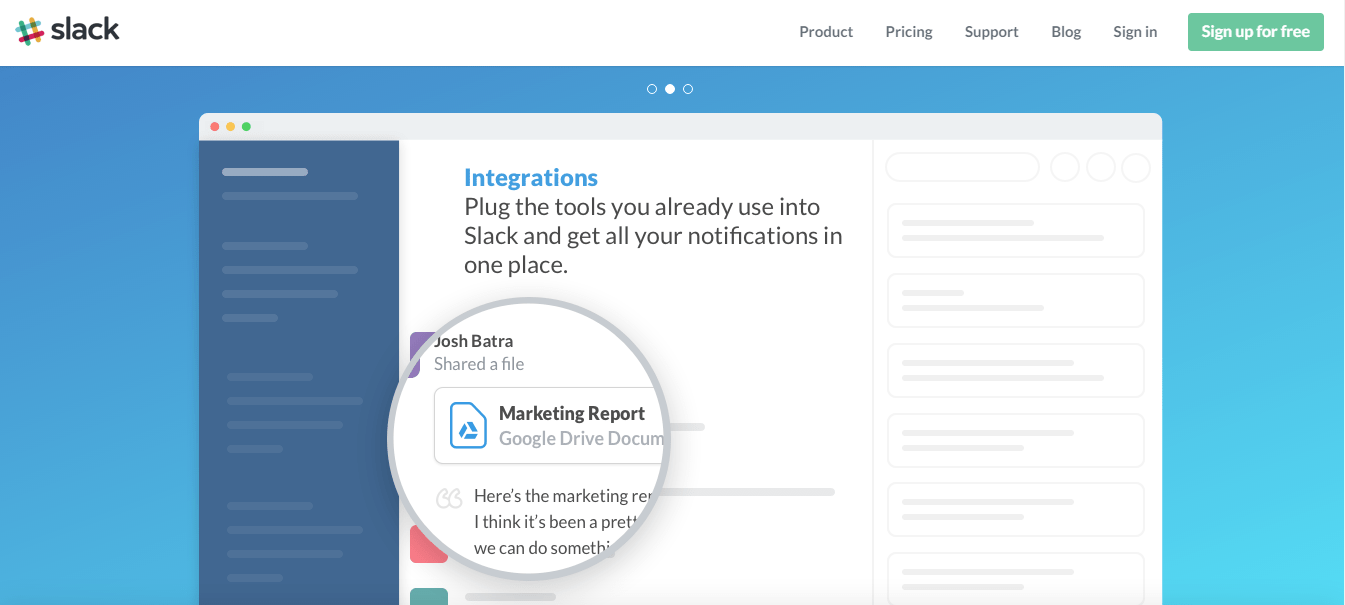Select the last carousel indicator dot
This screenshot has width=1345, height=605.
(x=688, y=89)
